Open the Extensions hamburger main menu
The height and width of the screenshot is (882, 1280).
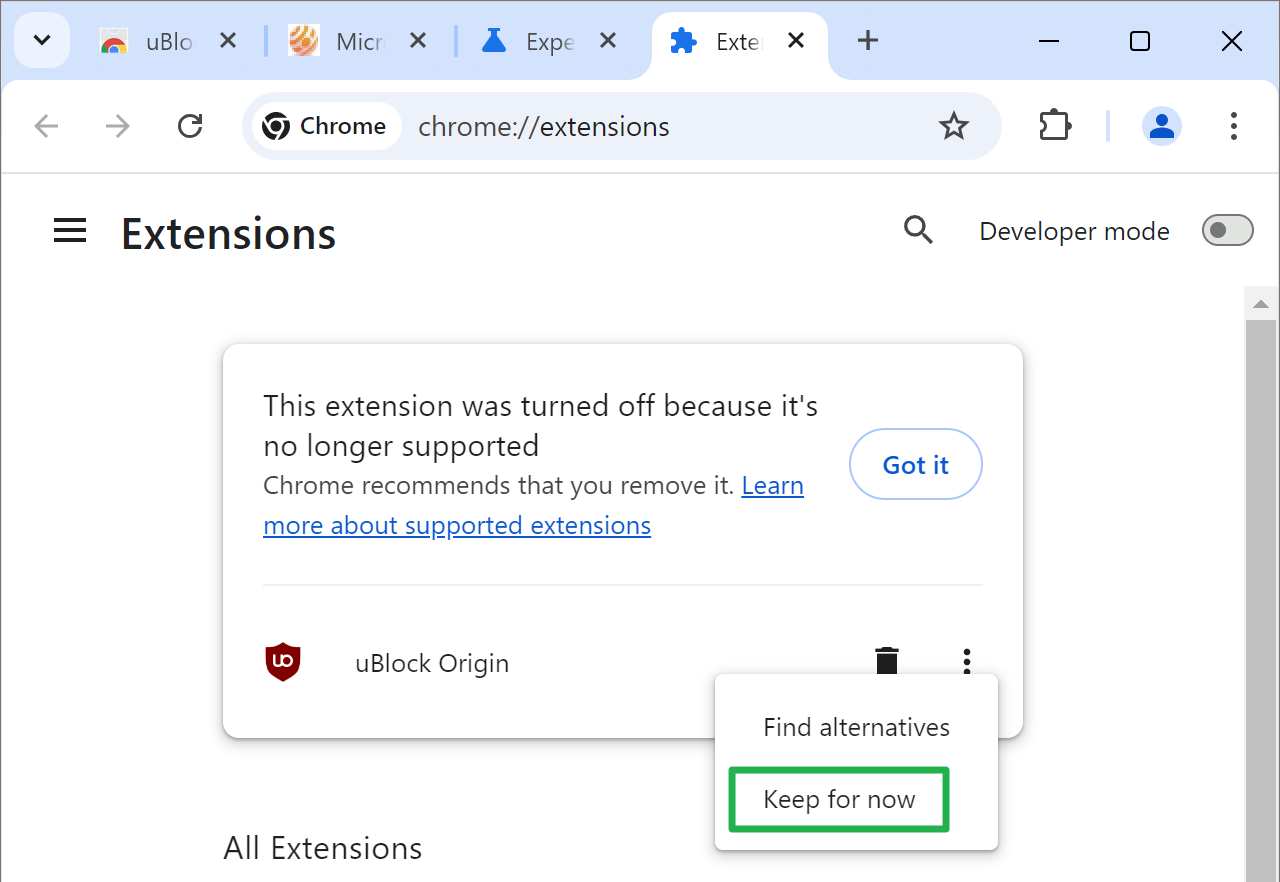70,232
